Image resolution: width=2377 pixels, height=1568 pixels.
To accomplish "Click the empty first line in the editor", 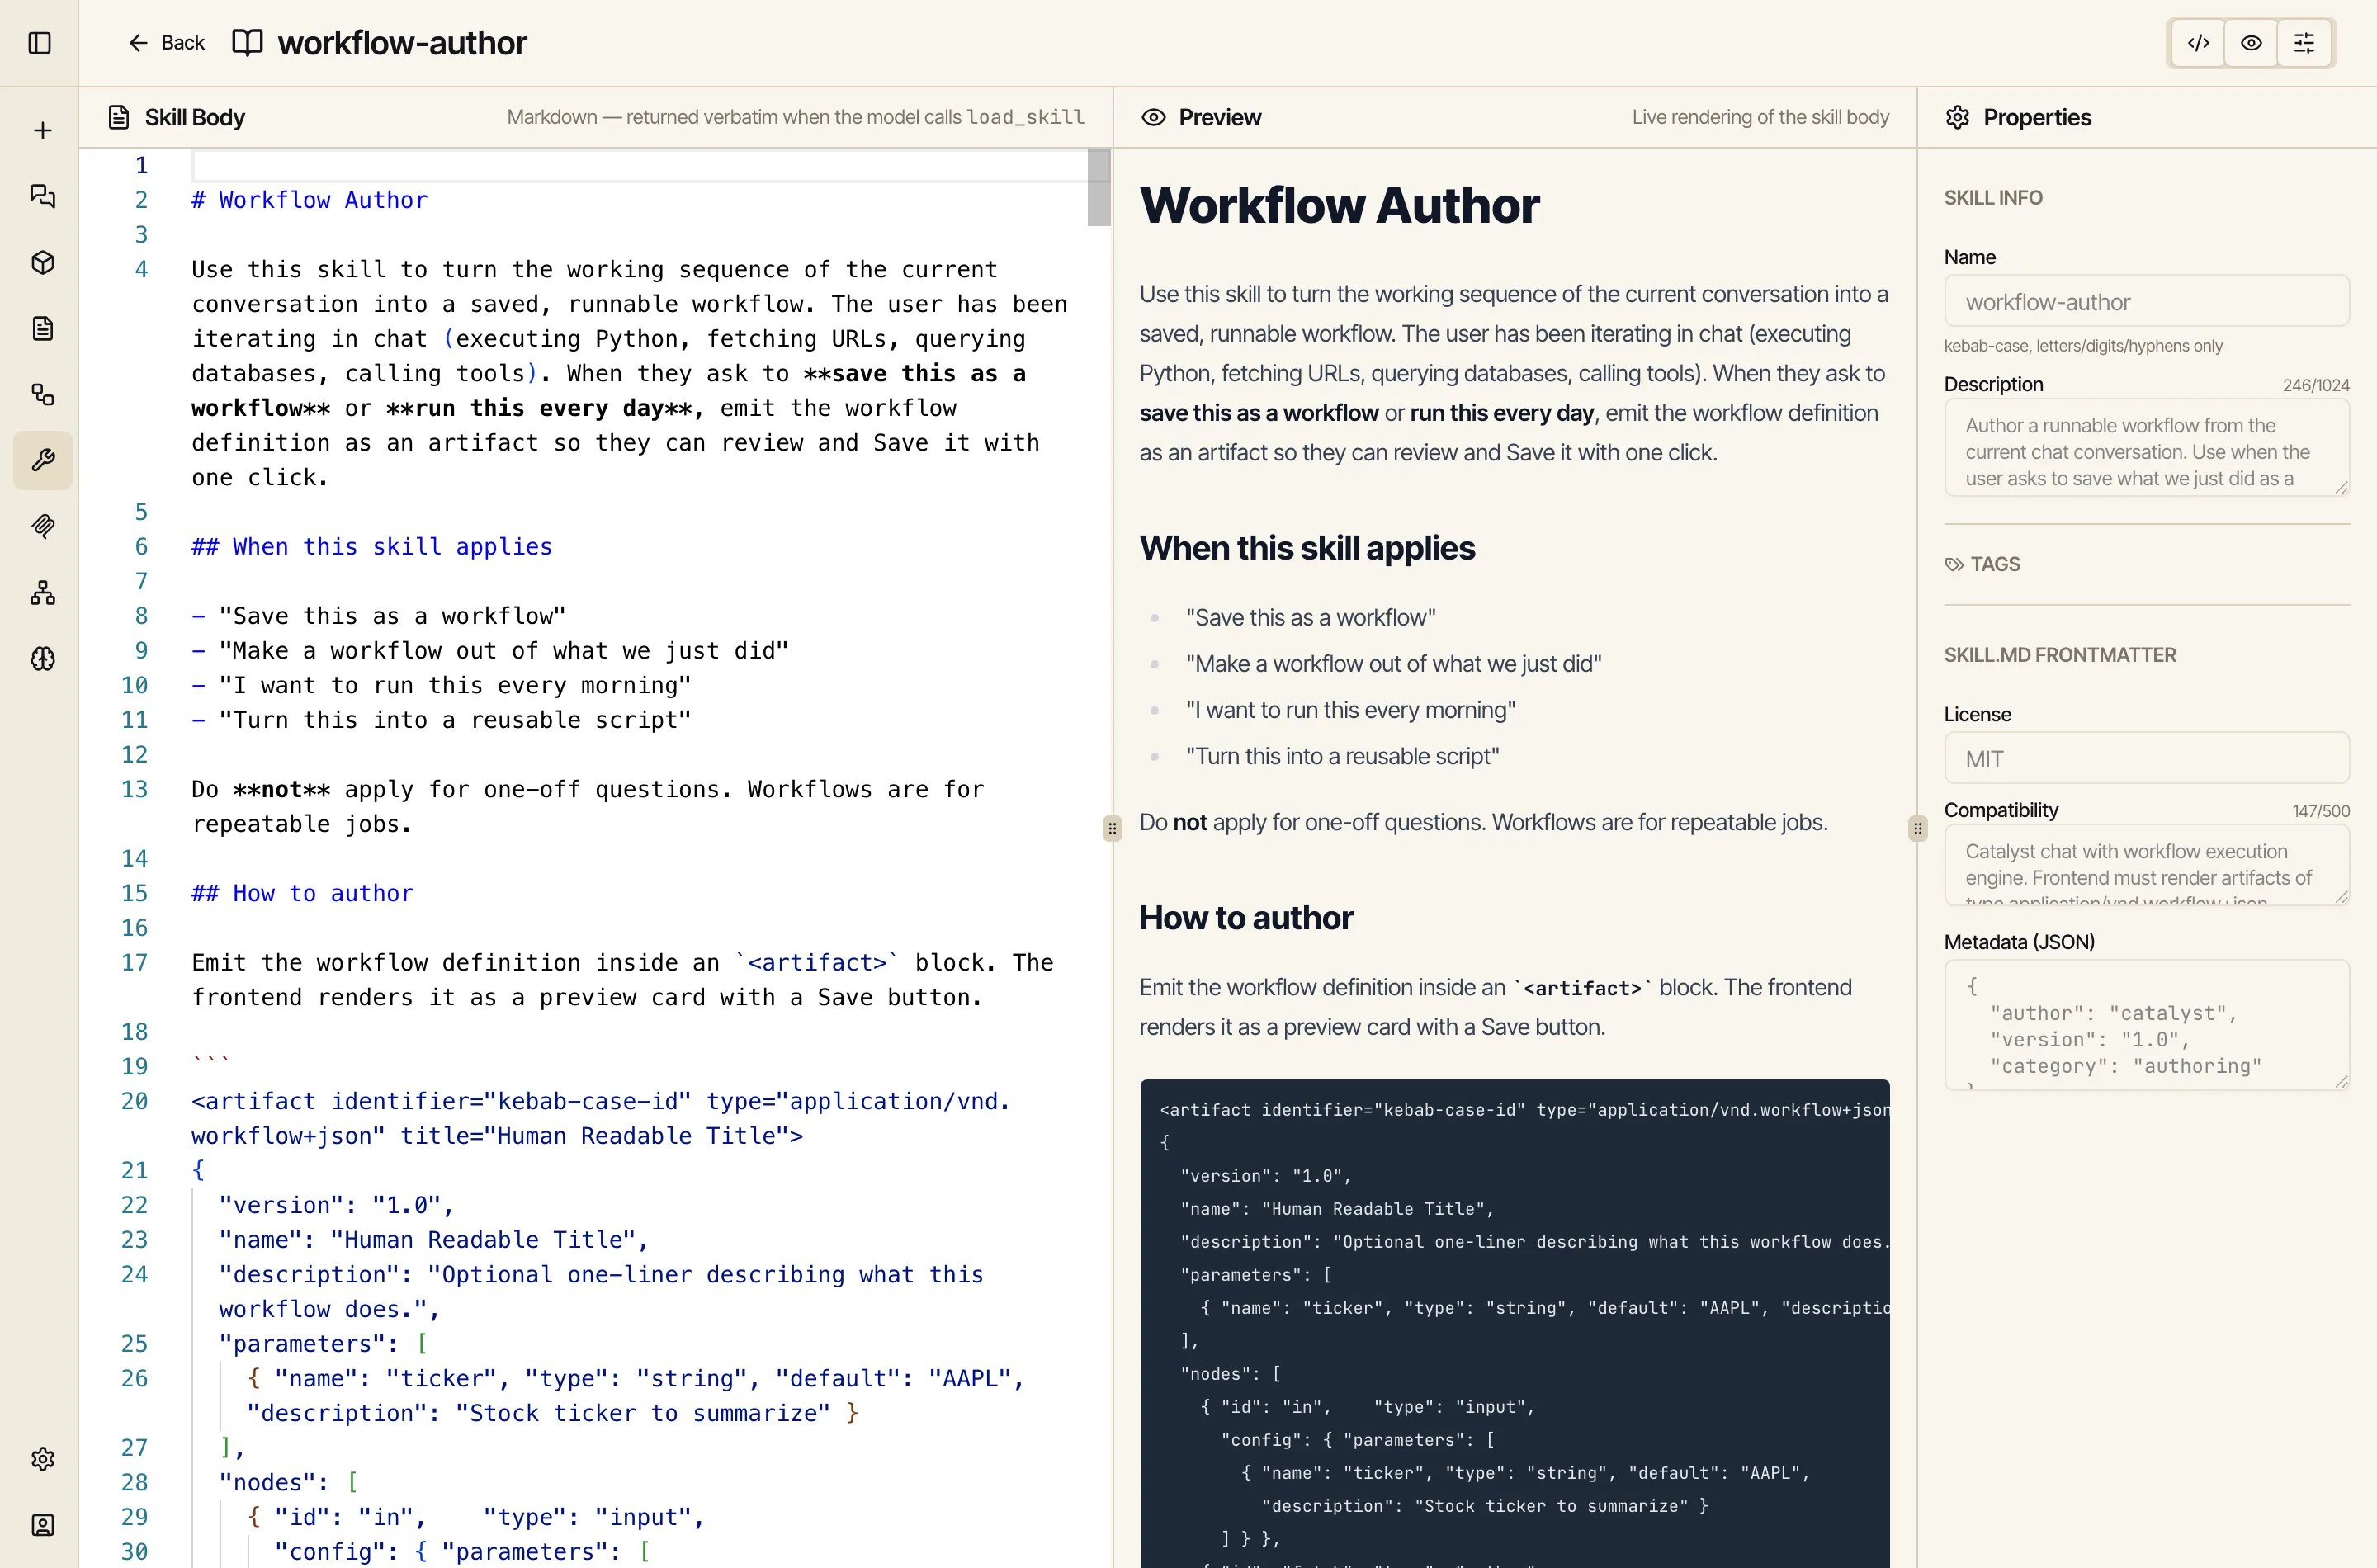I will [x=640, y=165].
